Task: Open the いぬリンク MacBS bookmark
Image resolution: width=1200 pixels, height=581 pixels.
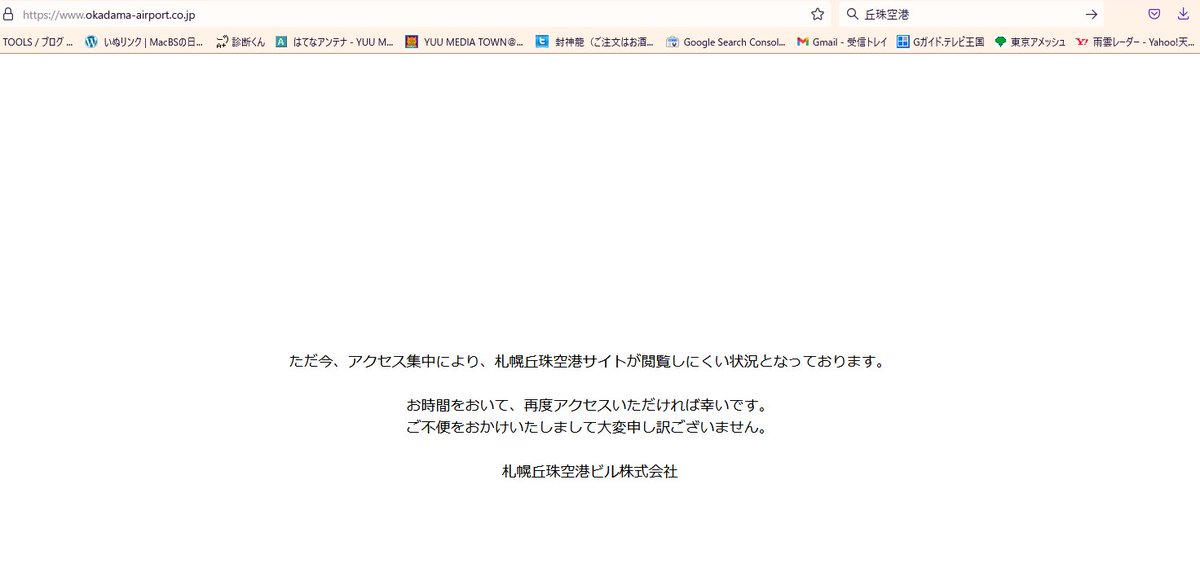Action: tap(144, 42)
